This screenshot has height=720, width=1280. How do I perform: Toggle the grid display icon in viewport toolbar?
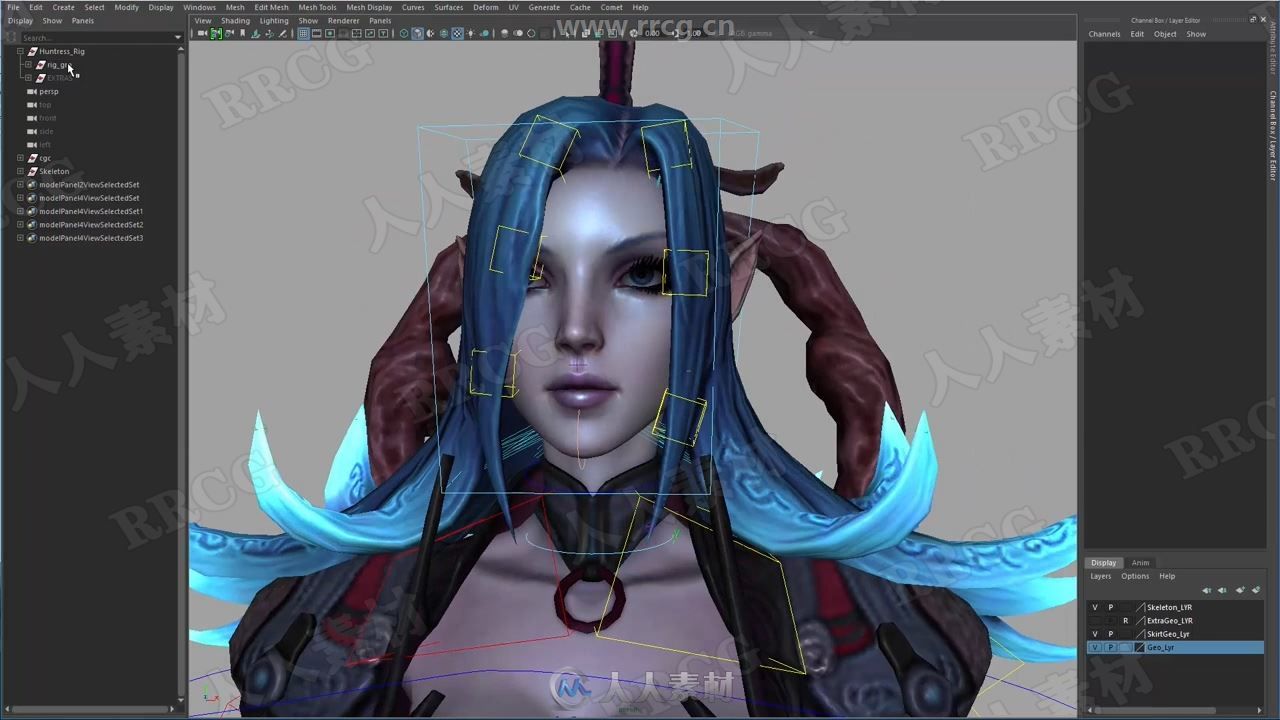pos(303,33)
